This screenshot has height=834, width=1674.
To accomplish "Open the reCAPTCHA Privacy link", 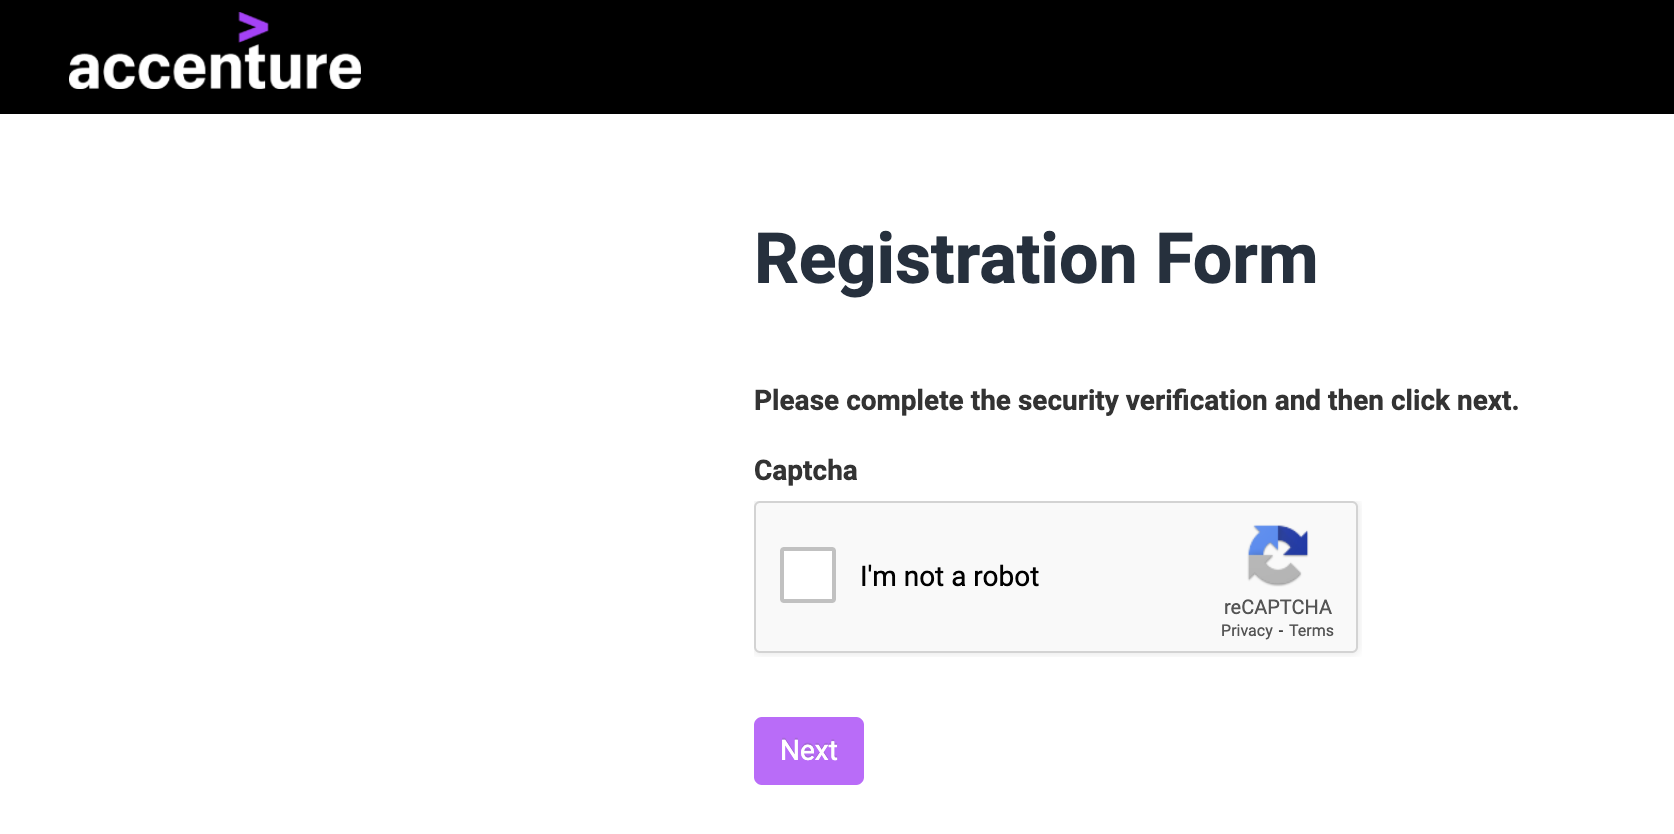I will click(x=1246, y=631).
